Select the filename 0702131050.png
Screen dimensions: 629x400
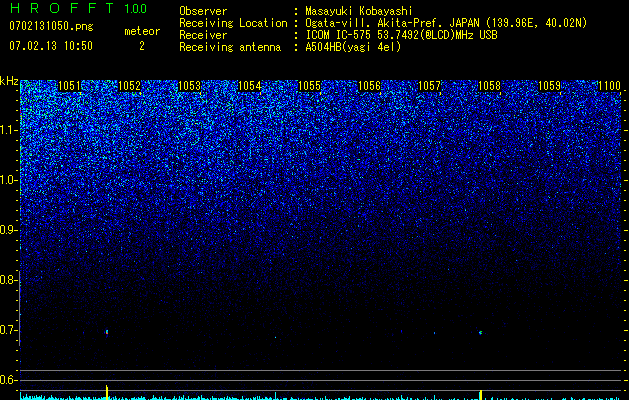coord(51,27)
